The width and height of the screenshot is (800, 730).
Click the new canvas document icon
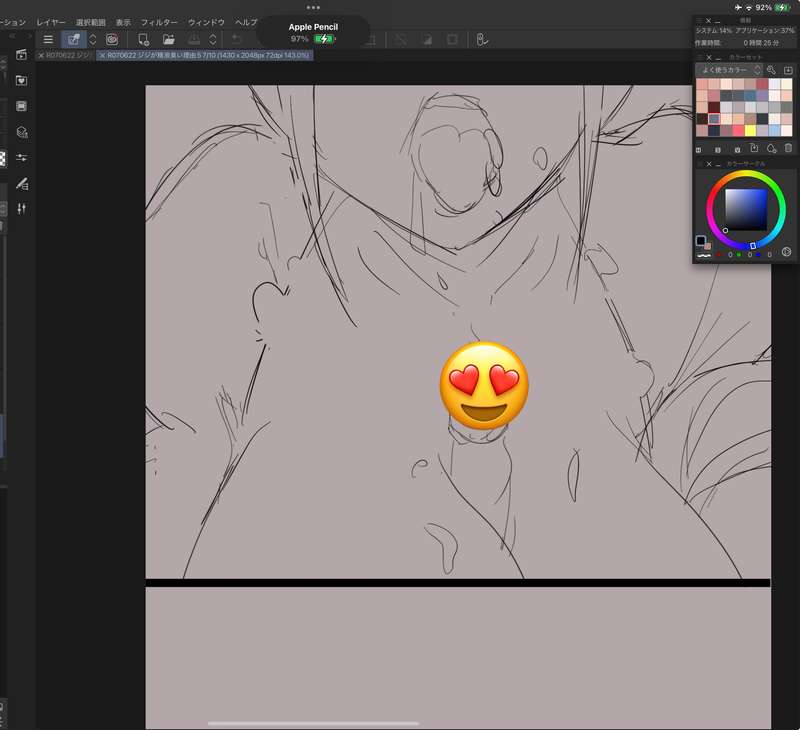coord(143,40)
